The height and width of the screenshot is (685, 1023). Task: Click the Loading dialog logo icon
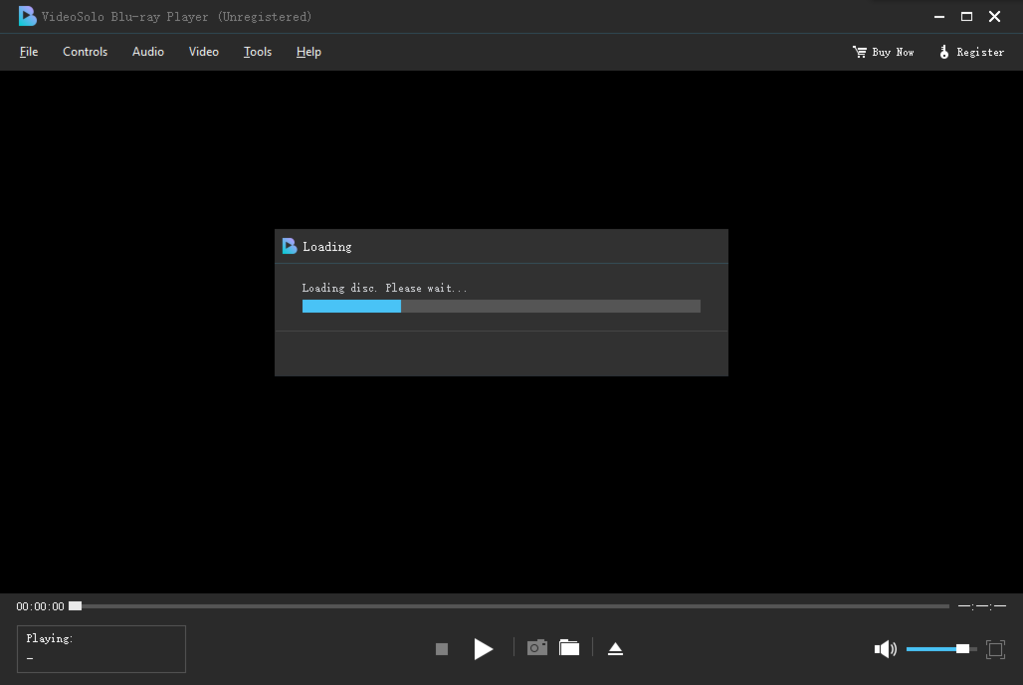[x=289, y=246]
